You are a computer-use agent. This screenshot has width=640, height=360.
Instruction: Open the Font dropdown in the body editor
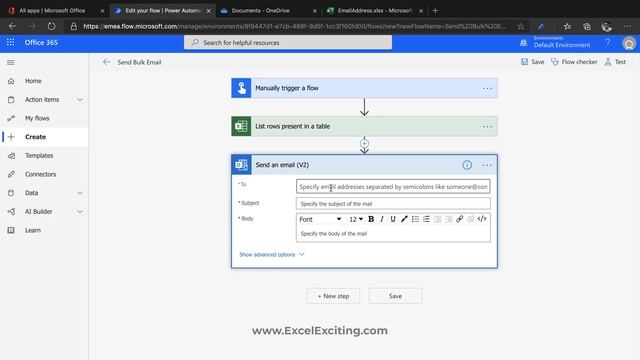pos(320,219)
